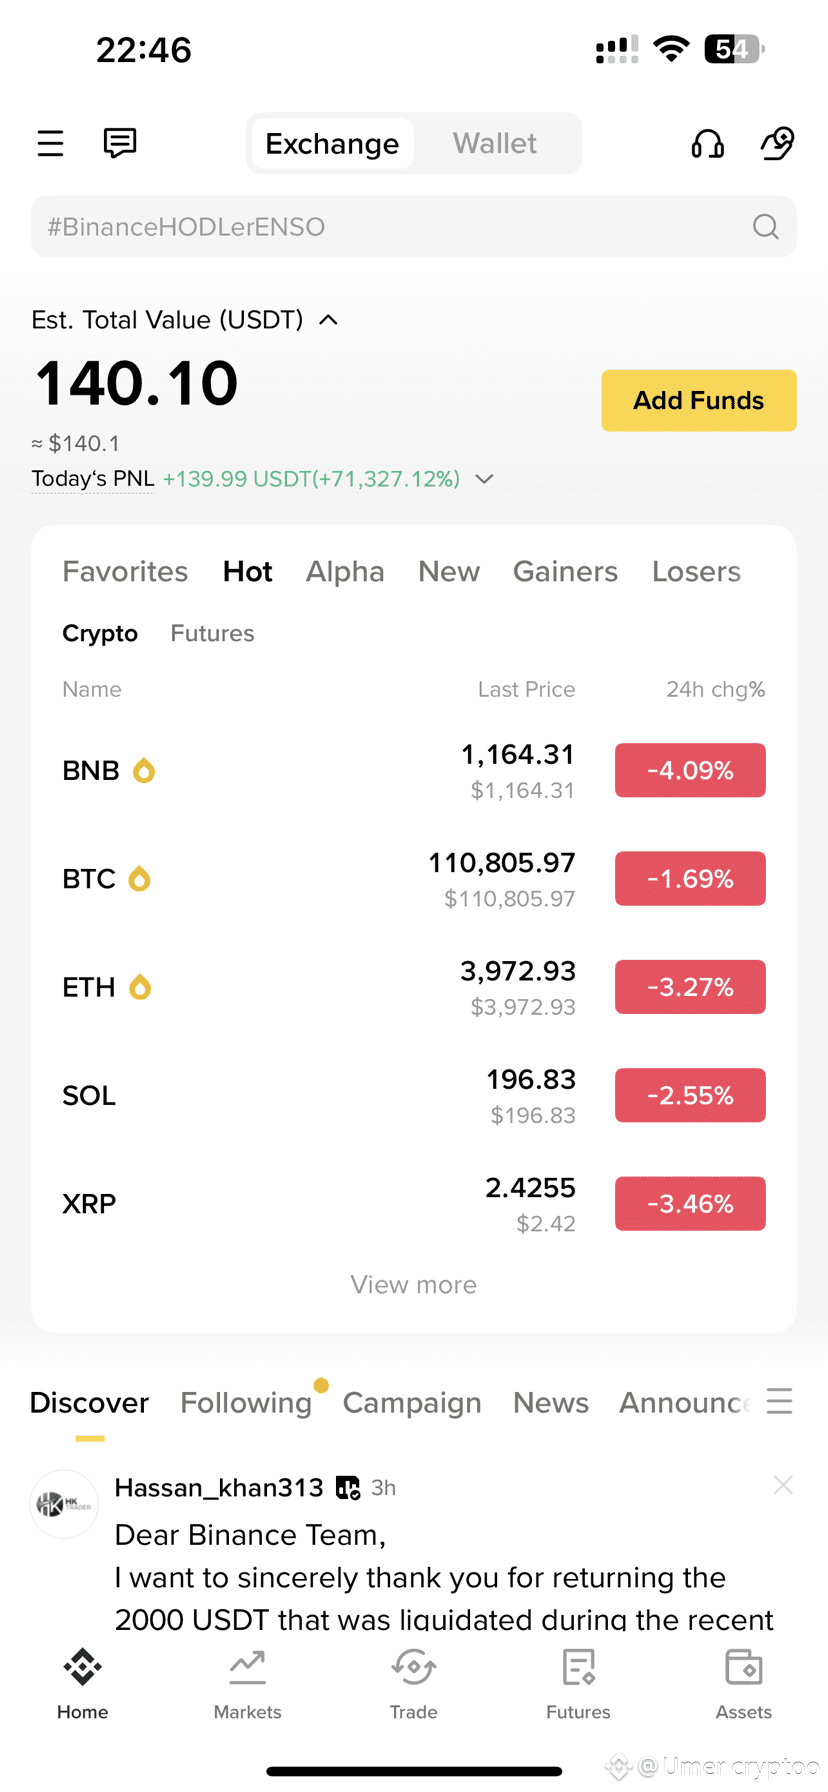
Task: Dismiss the Hassan_khan313 post
Action: pos(783,1485)
